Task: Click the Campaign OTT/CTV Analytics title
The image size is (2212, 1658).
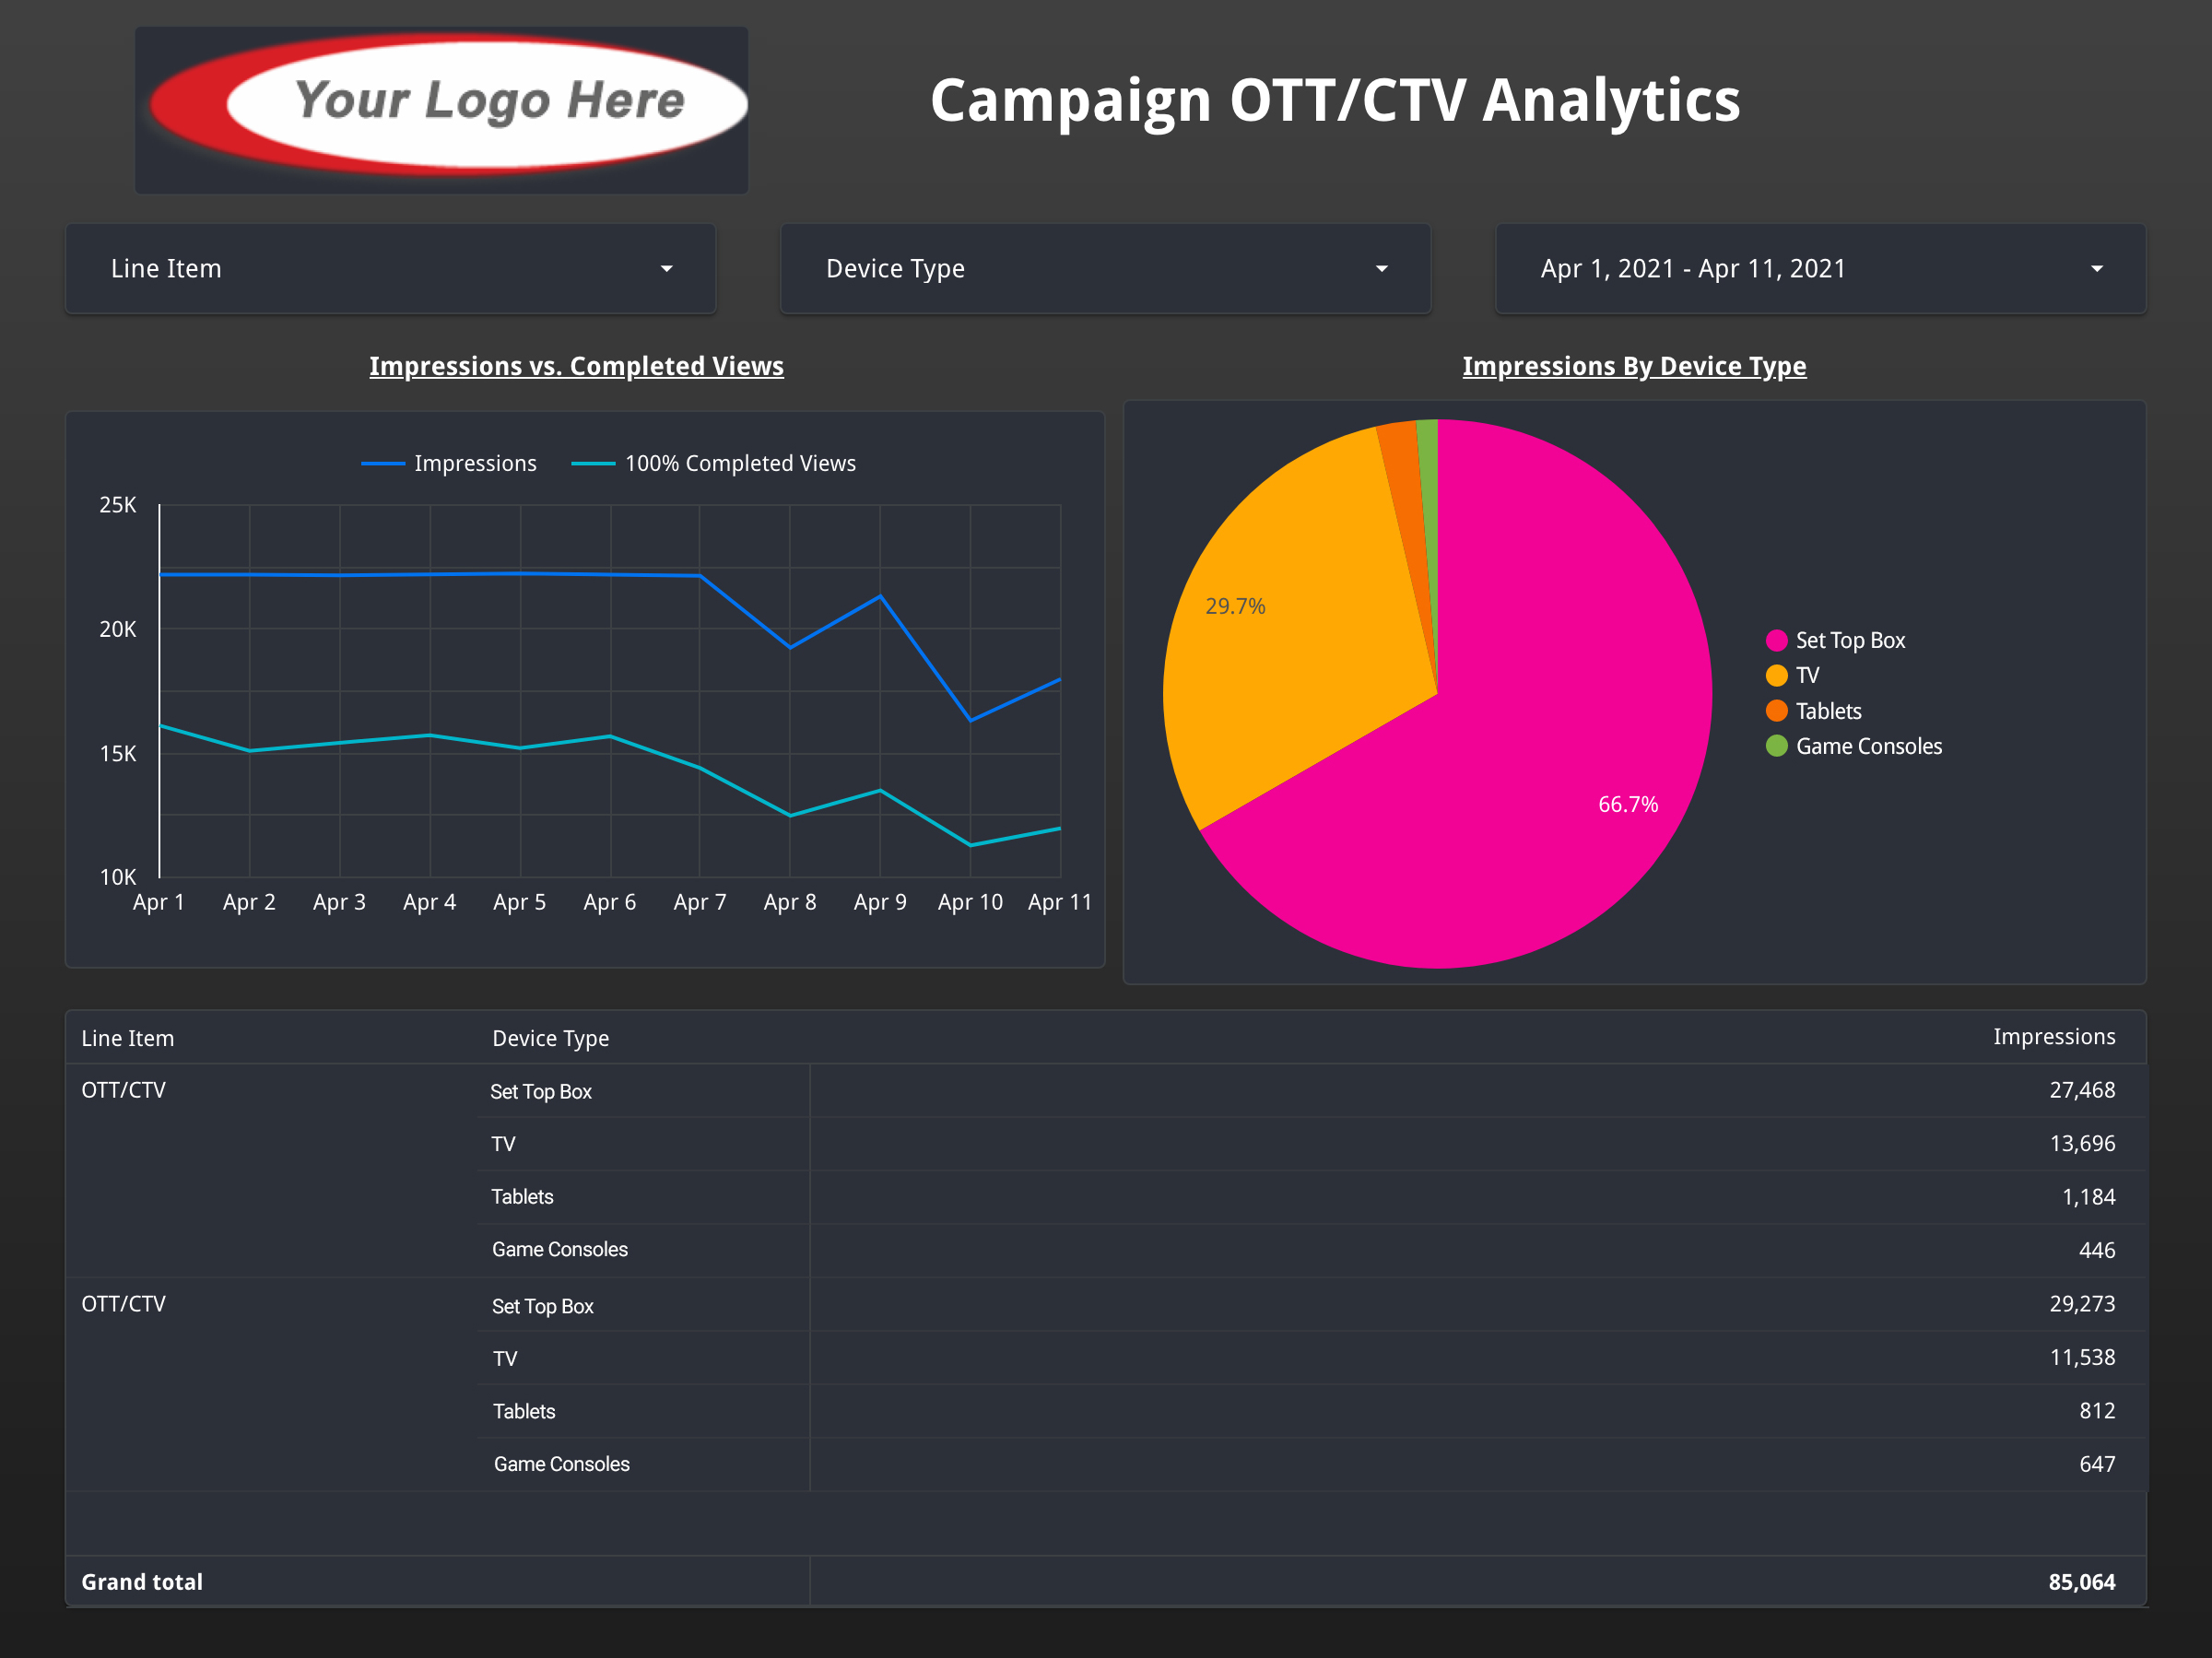Action: click(1335, 101)
